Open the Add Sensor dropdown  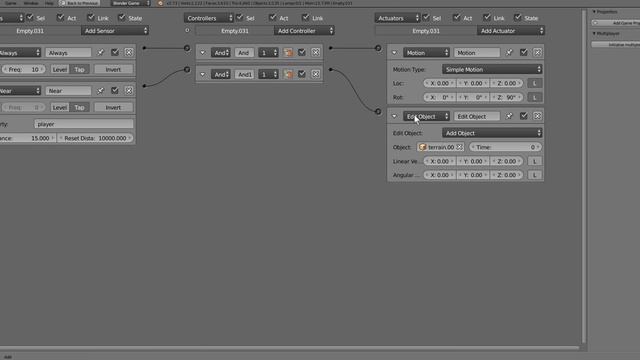tap(115, 31)
